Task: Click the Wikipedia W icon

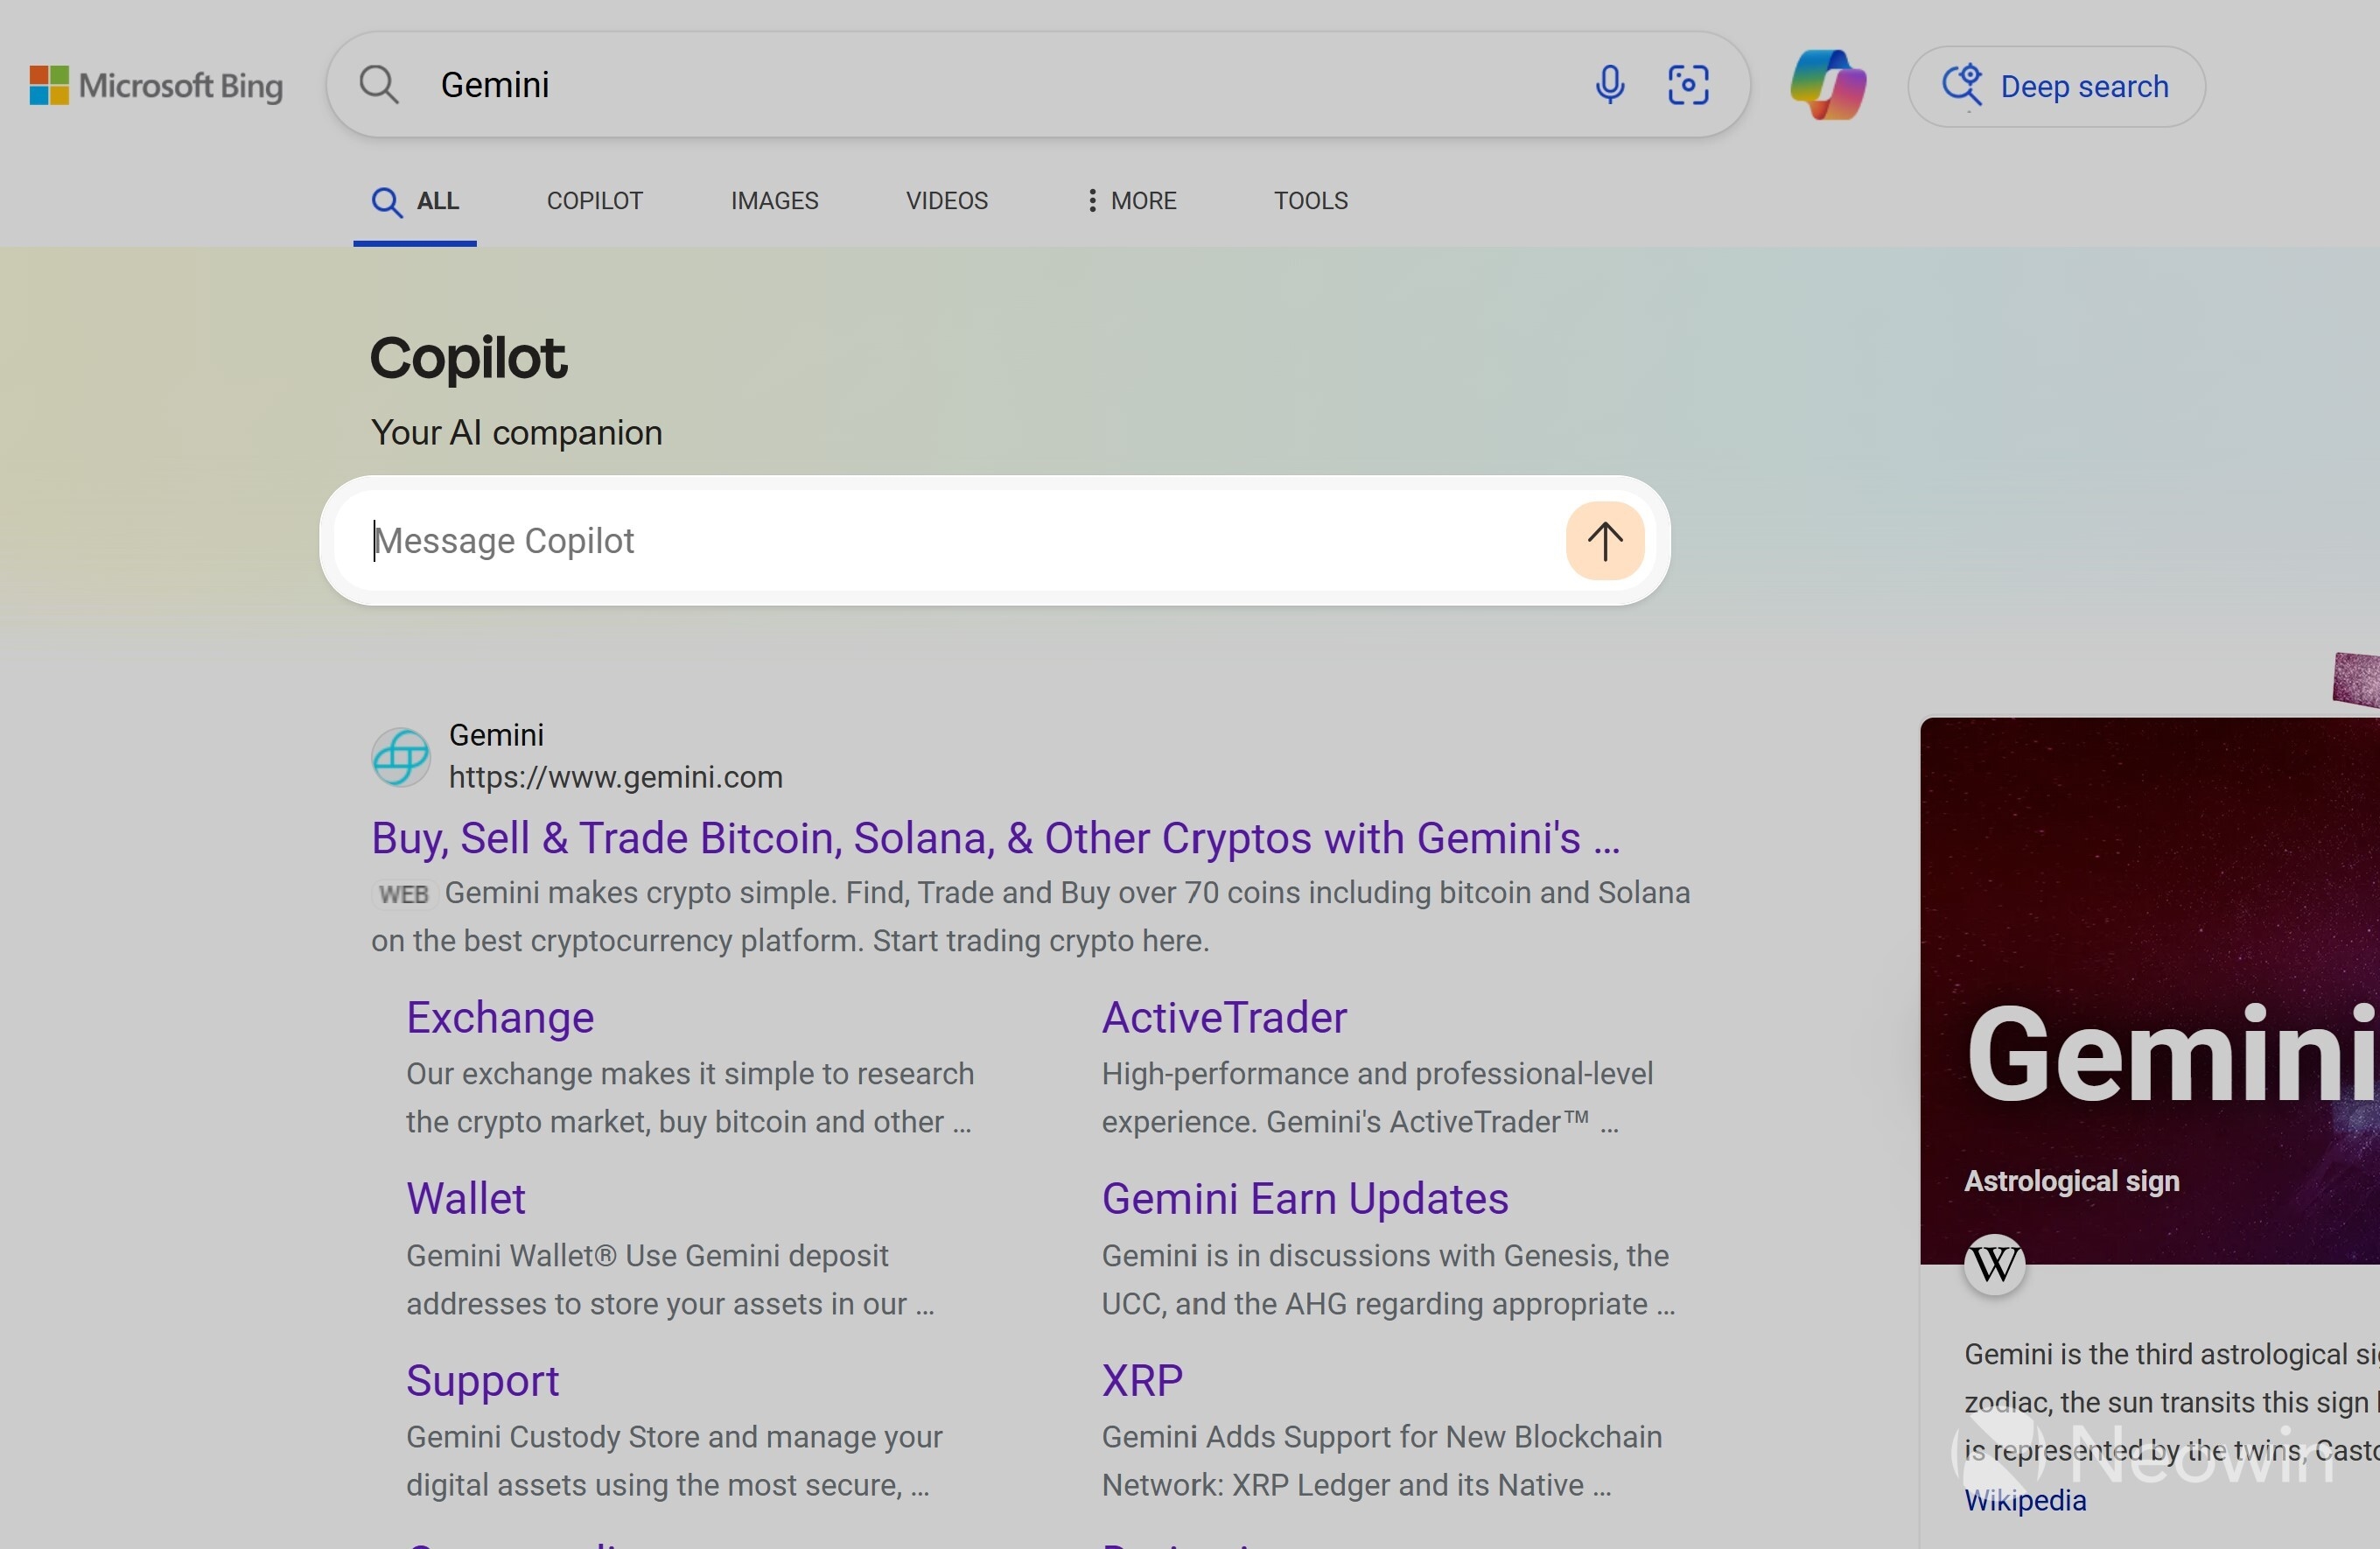Action: point(1994,1265)
